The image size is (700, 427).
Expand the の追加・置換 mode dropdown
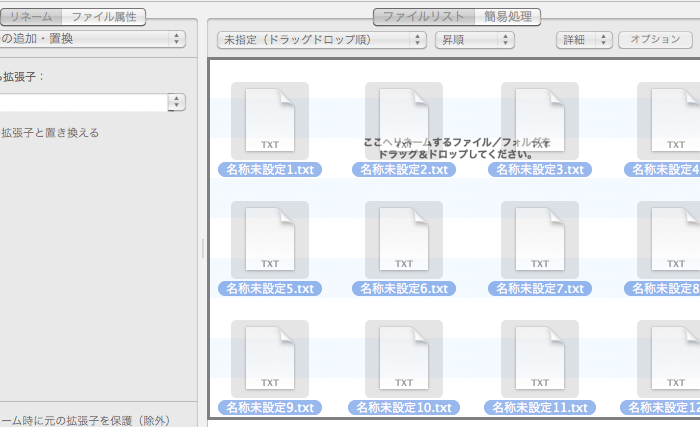pyautogui.click(x=92, y=39)
